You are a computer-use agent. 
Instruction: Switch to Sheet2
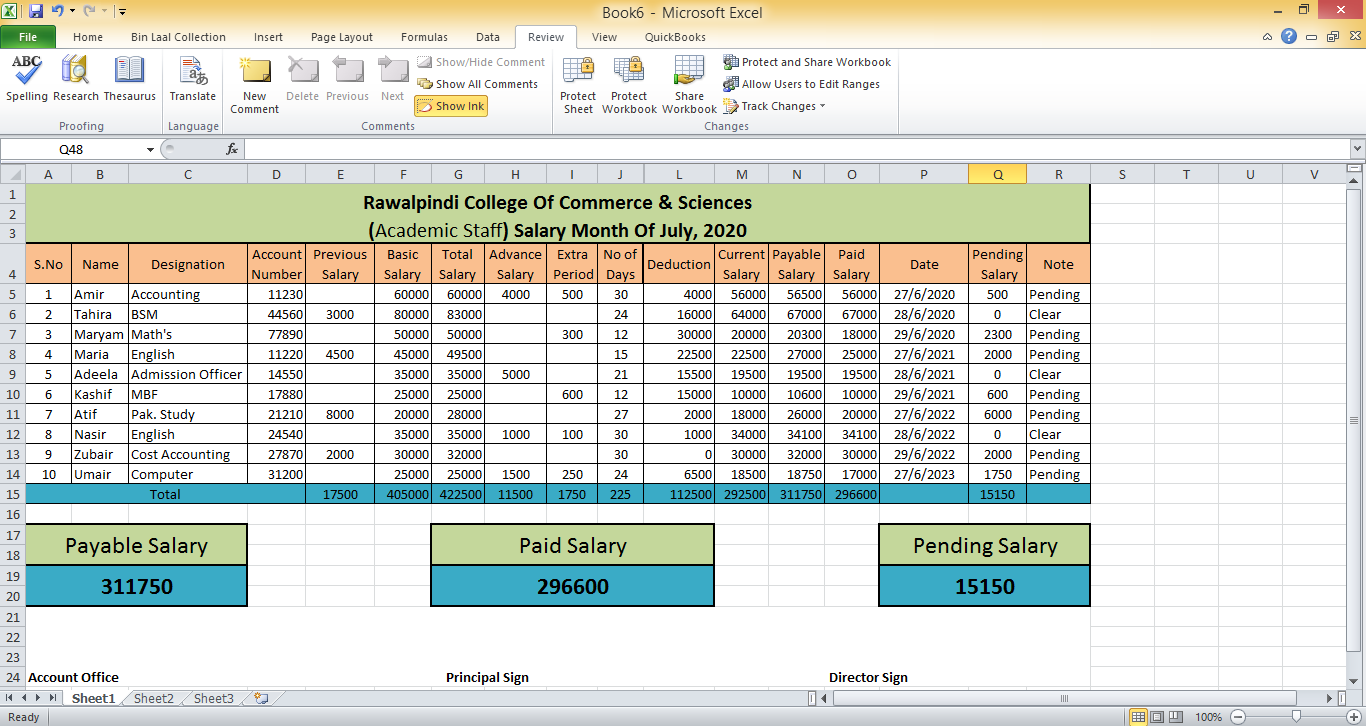point(152,698)
